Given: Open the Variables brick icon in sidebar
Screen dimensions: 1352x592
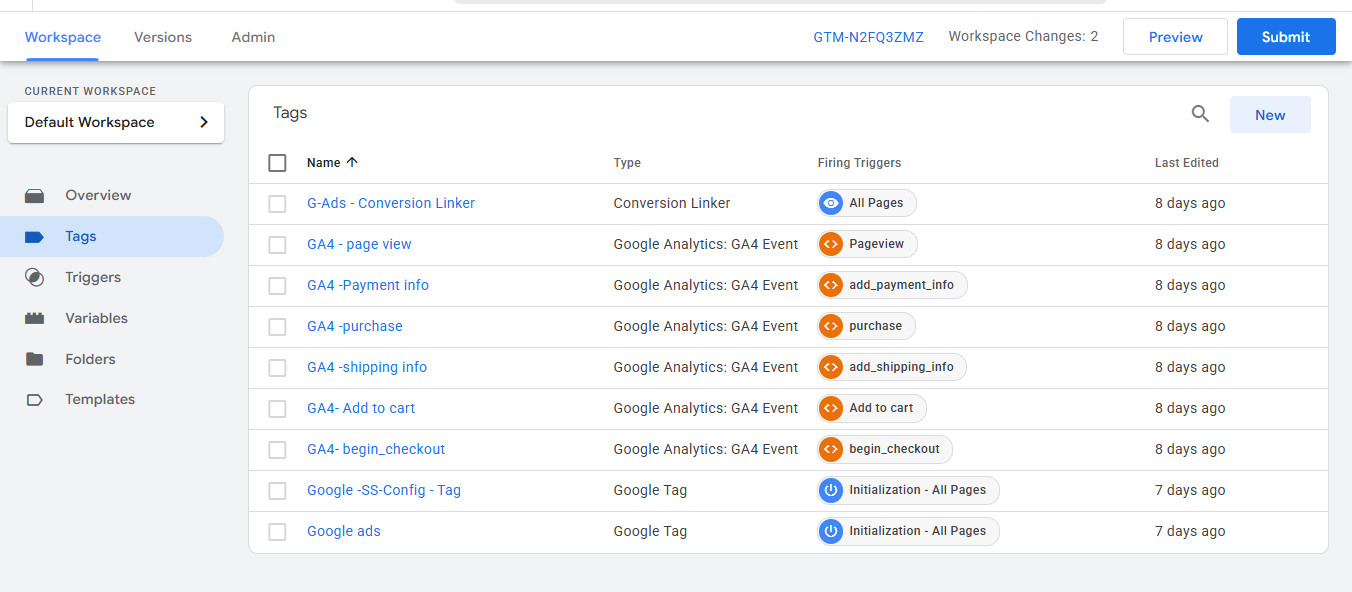Looking at the screenshot, I should pos(35,318).
